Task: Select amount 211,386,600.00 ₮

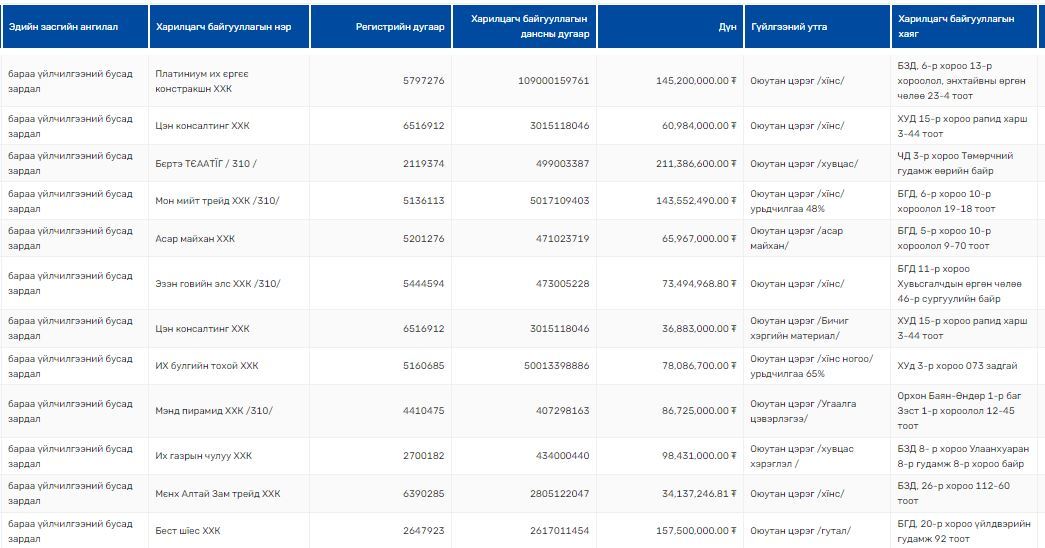Action: (696, 163)
